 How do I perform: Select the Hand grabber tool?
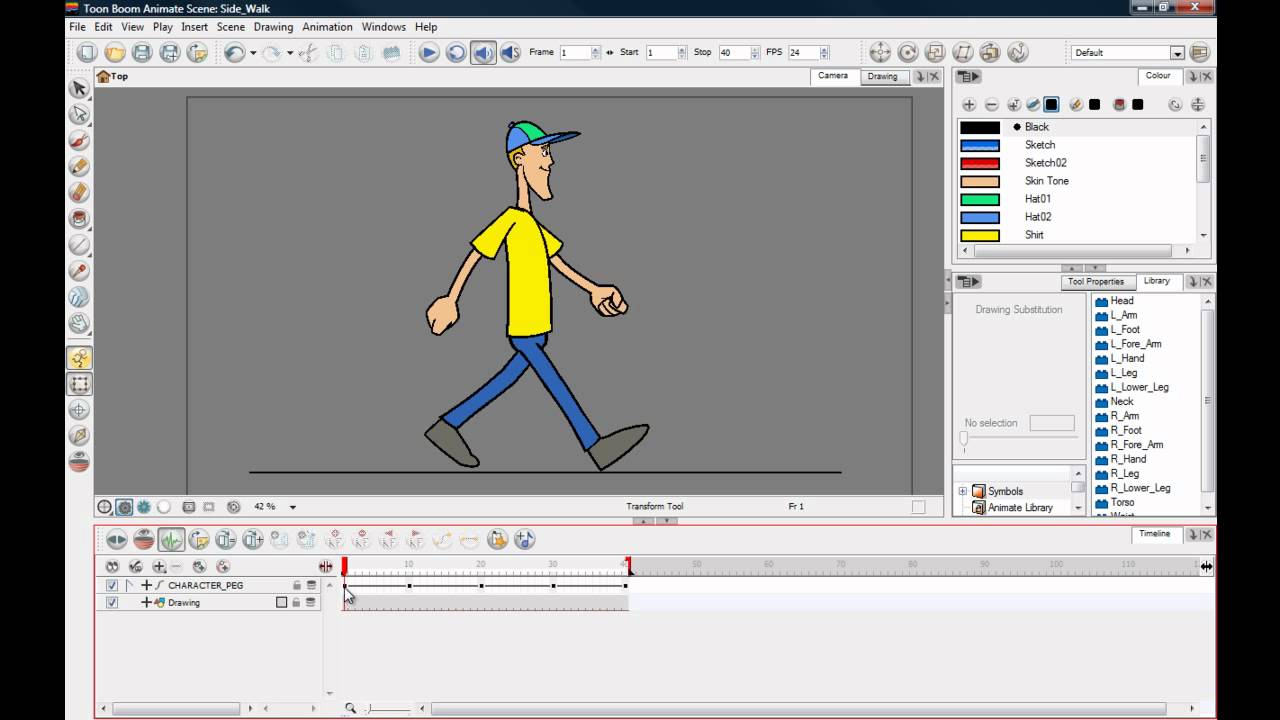click(x=79, y=323)
